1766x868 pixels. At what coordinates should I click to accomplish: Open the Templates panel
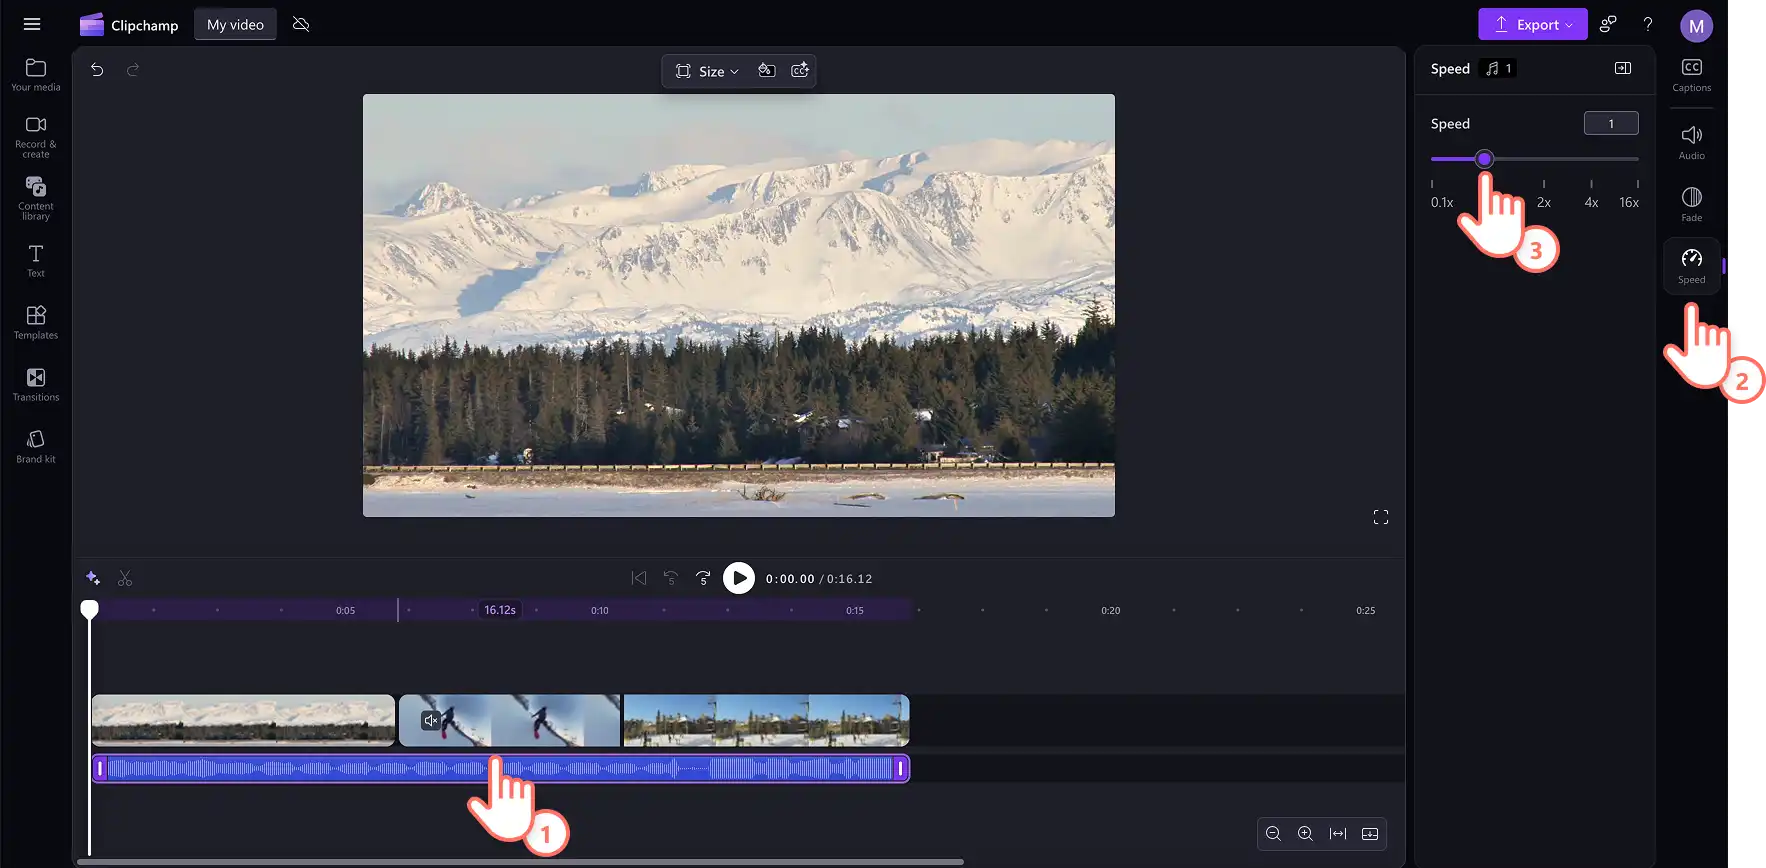point(36,322)
